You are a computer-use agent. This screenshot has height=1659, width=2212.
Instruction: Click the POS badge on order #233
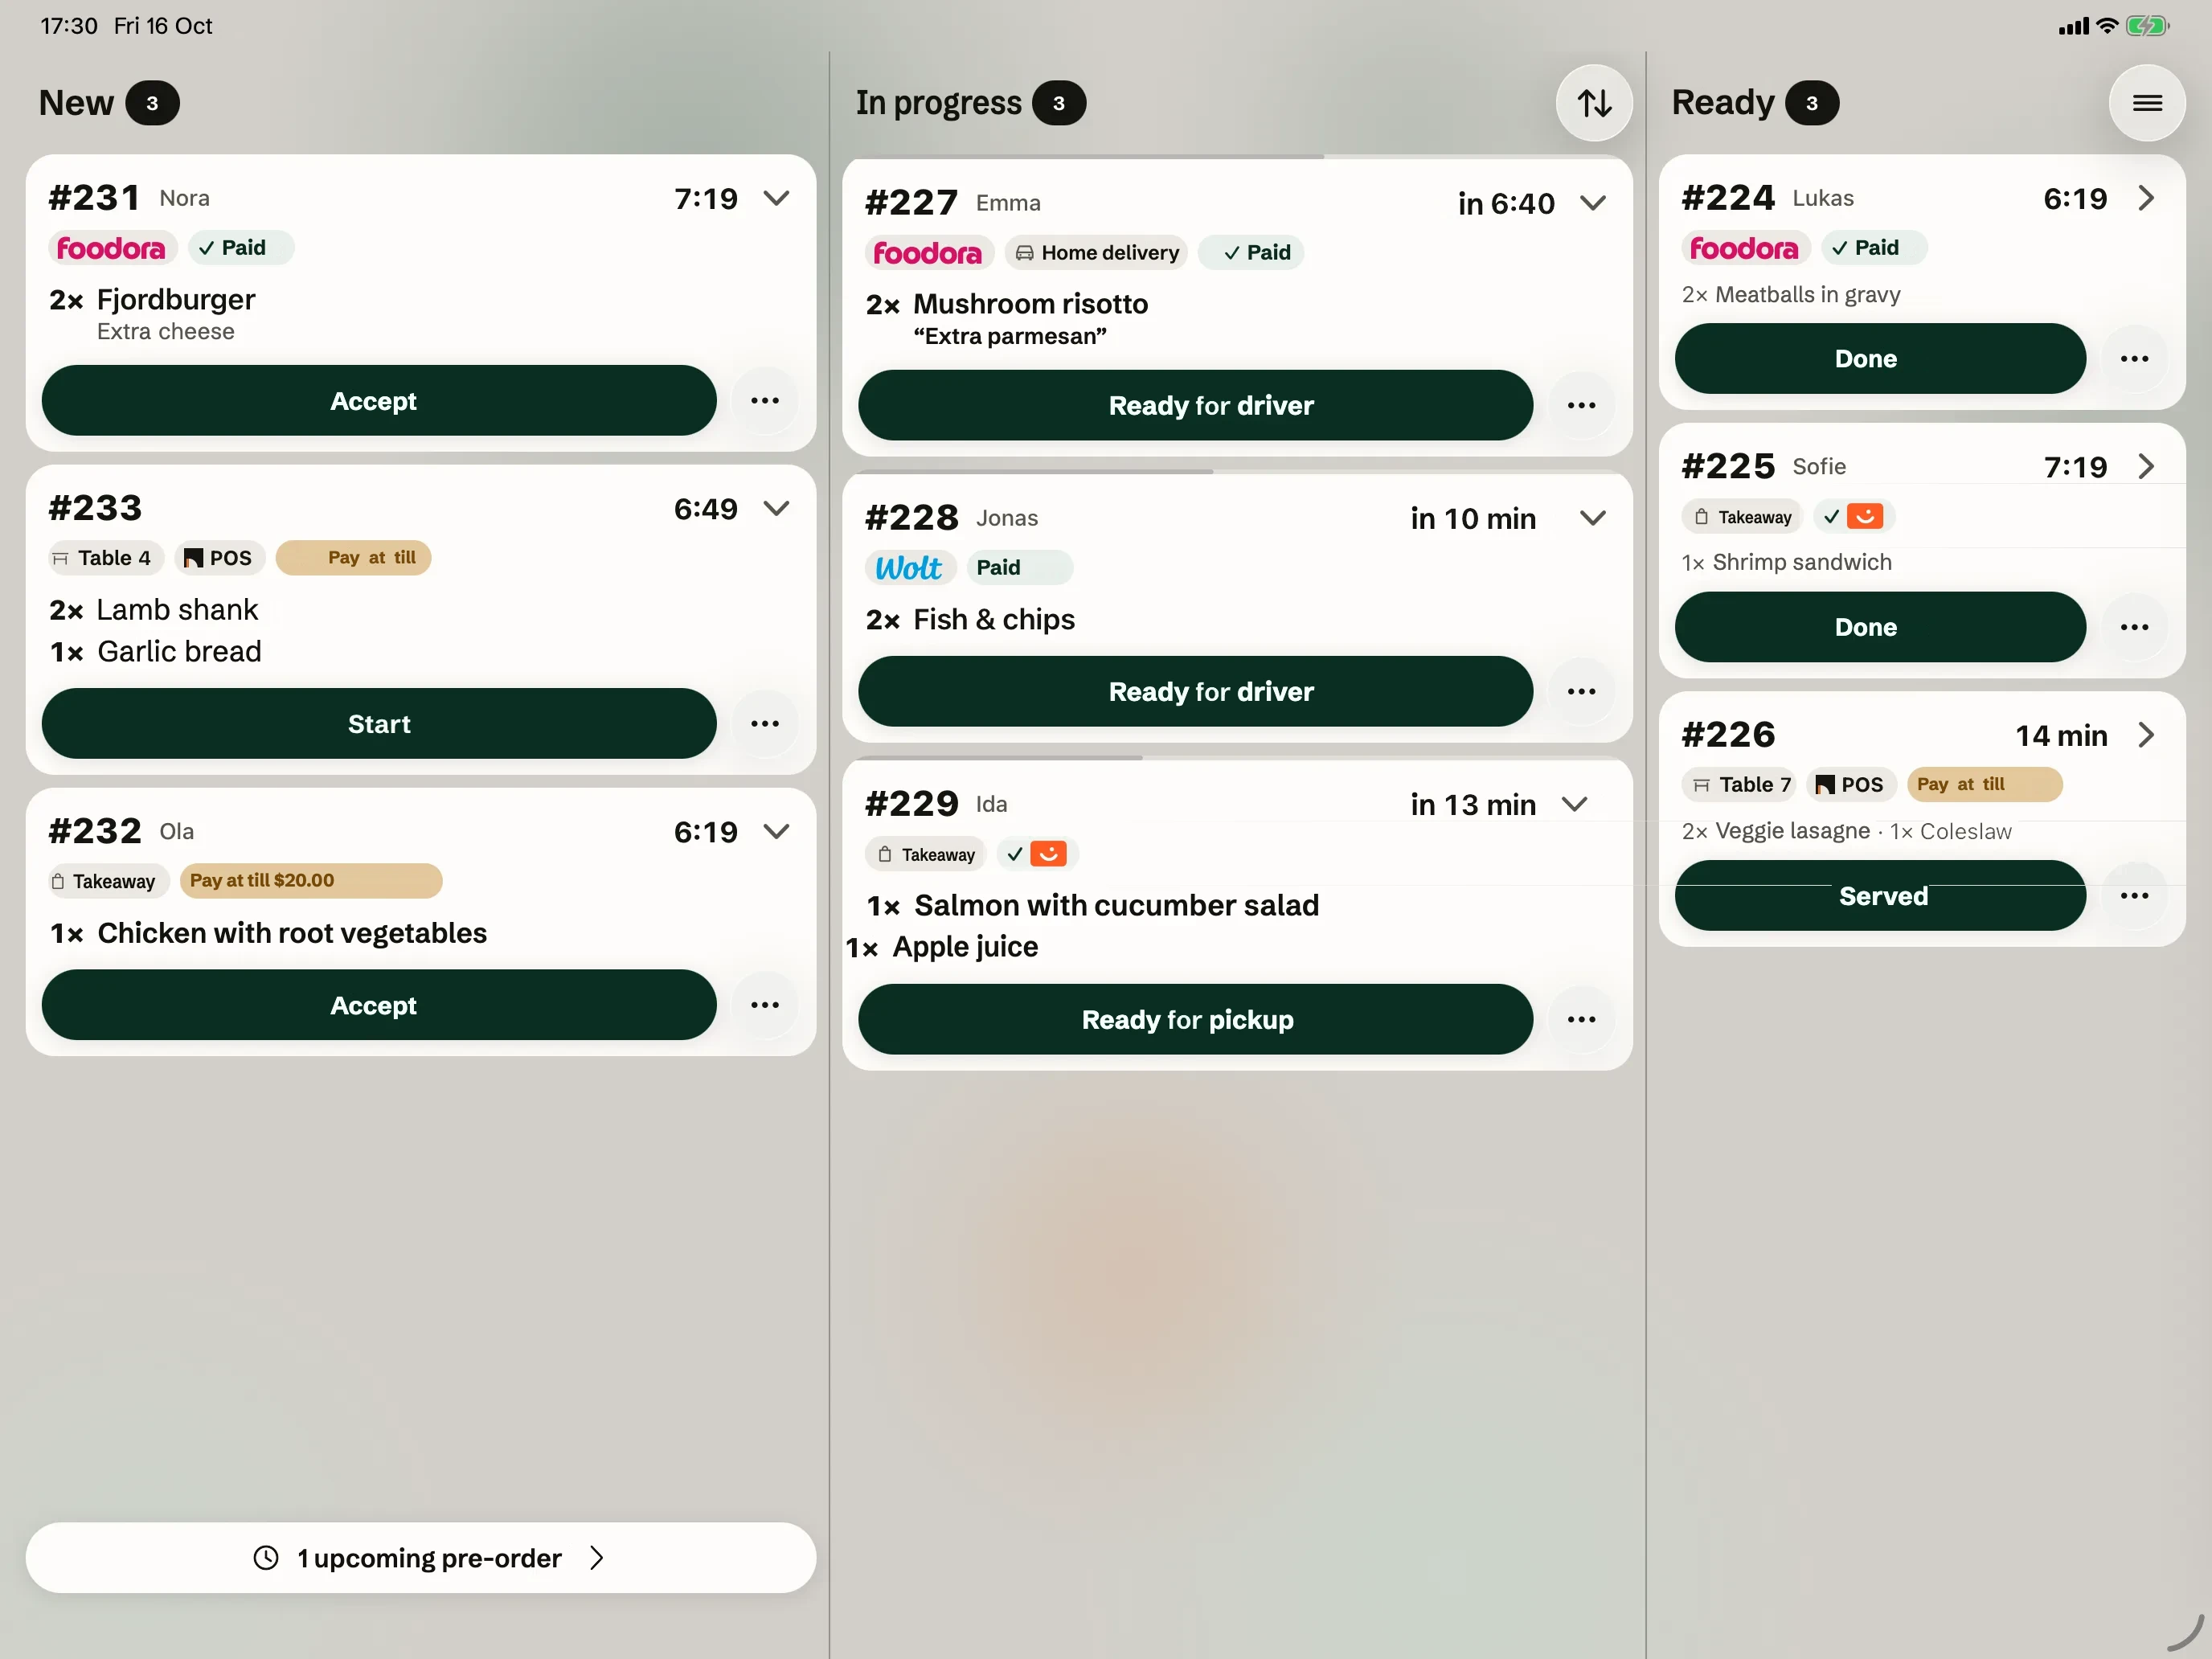(219, 558)
